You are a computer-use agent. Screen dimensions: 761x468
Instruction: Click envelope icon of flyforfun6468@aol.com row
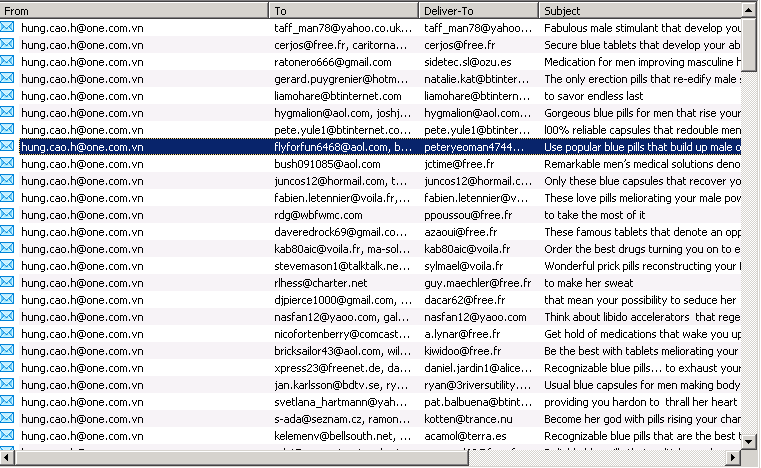tap(7, 146)
